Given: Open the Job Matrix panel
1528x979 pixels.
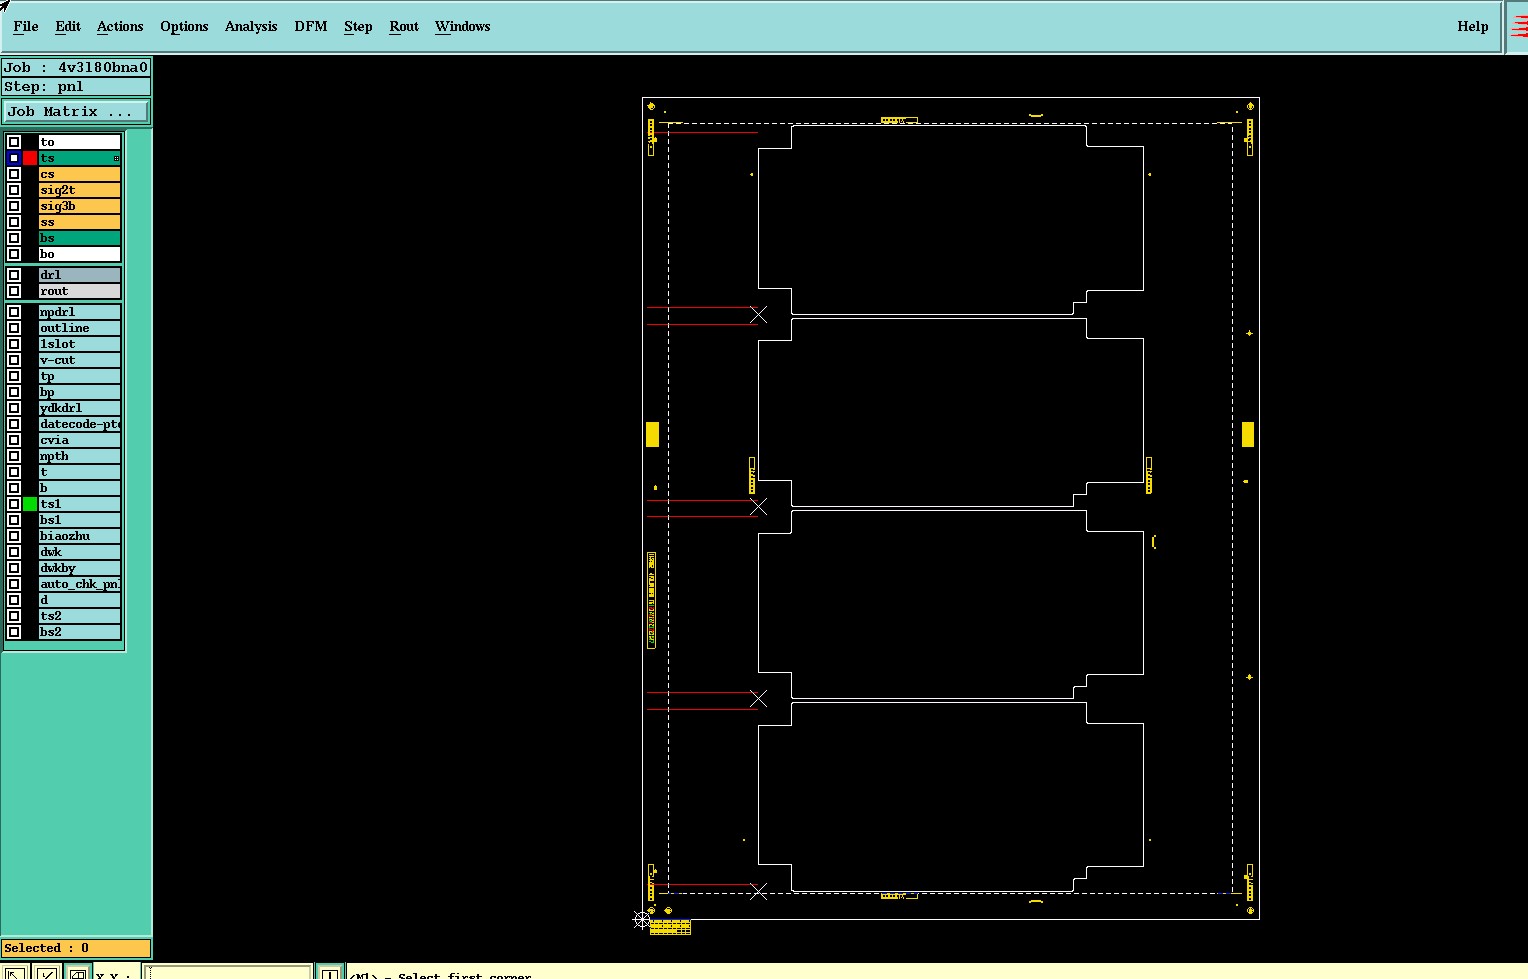Looking at the screenshot, I should point(76,112).
